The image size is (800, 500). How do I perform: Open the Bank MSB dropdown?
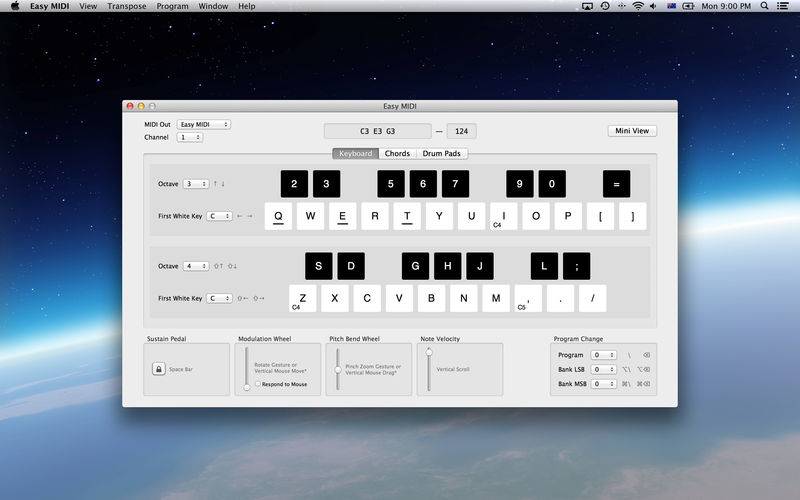click(604, 383)
